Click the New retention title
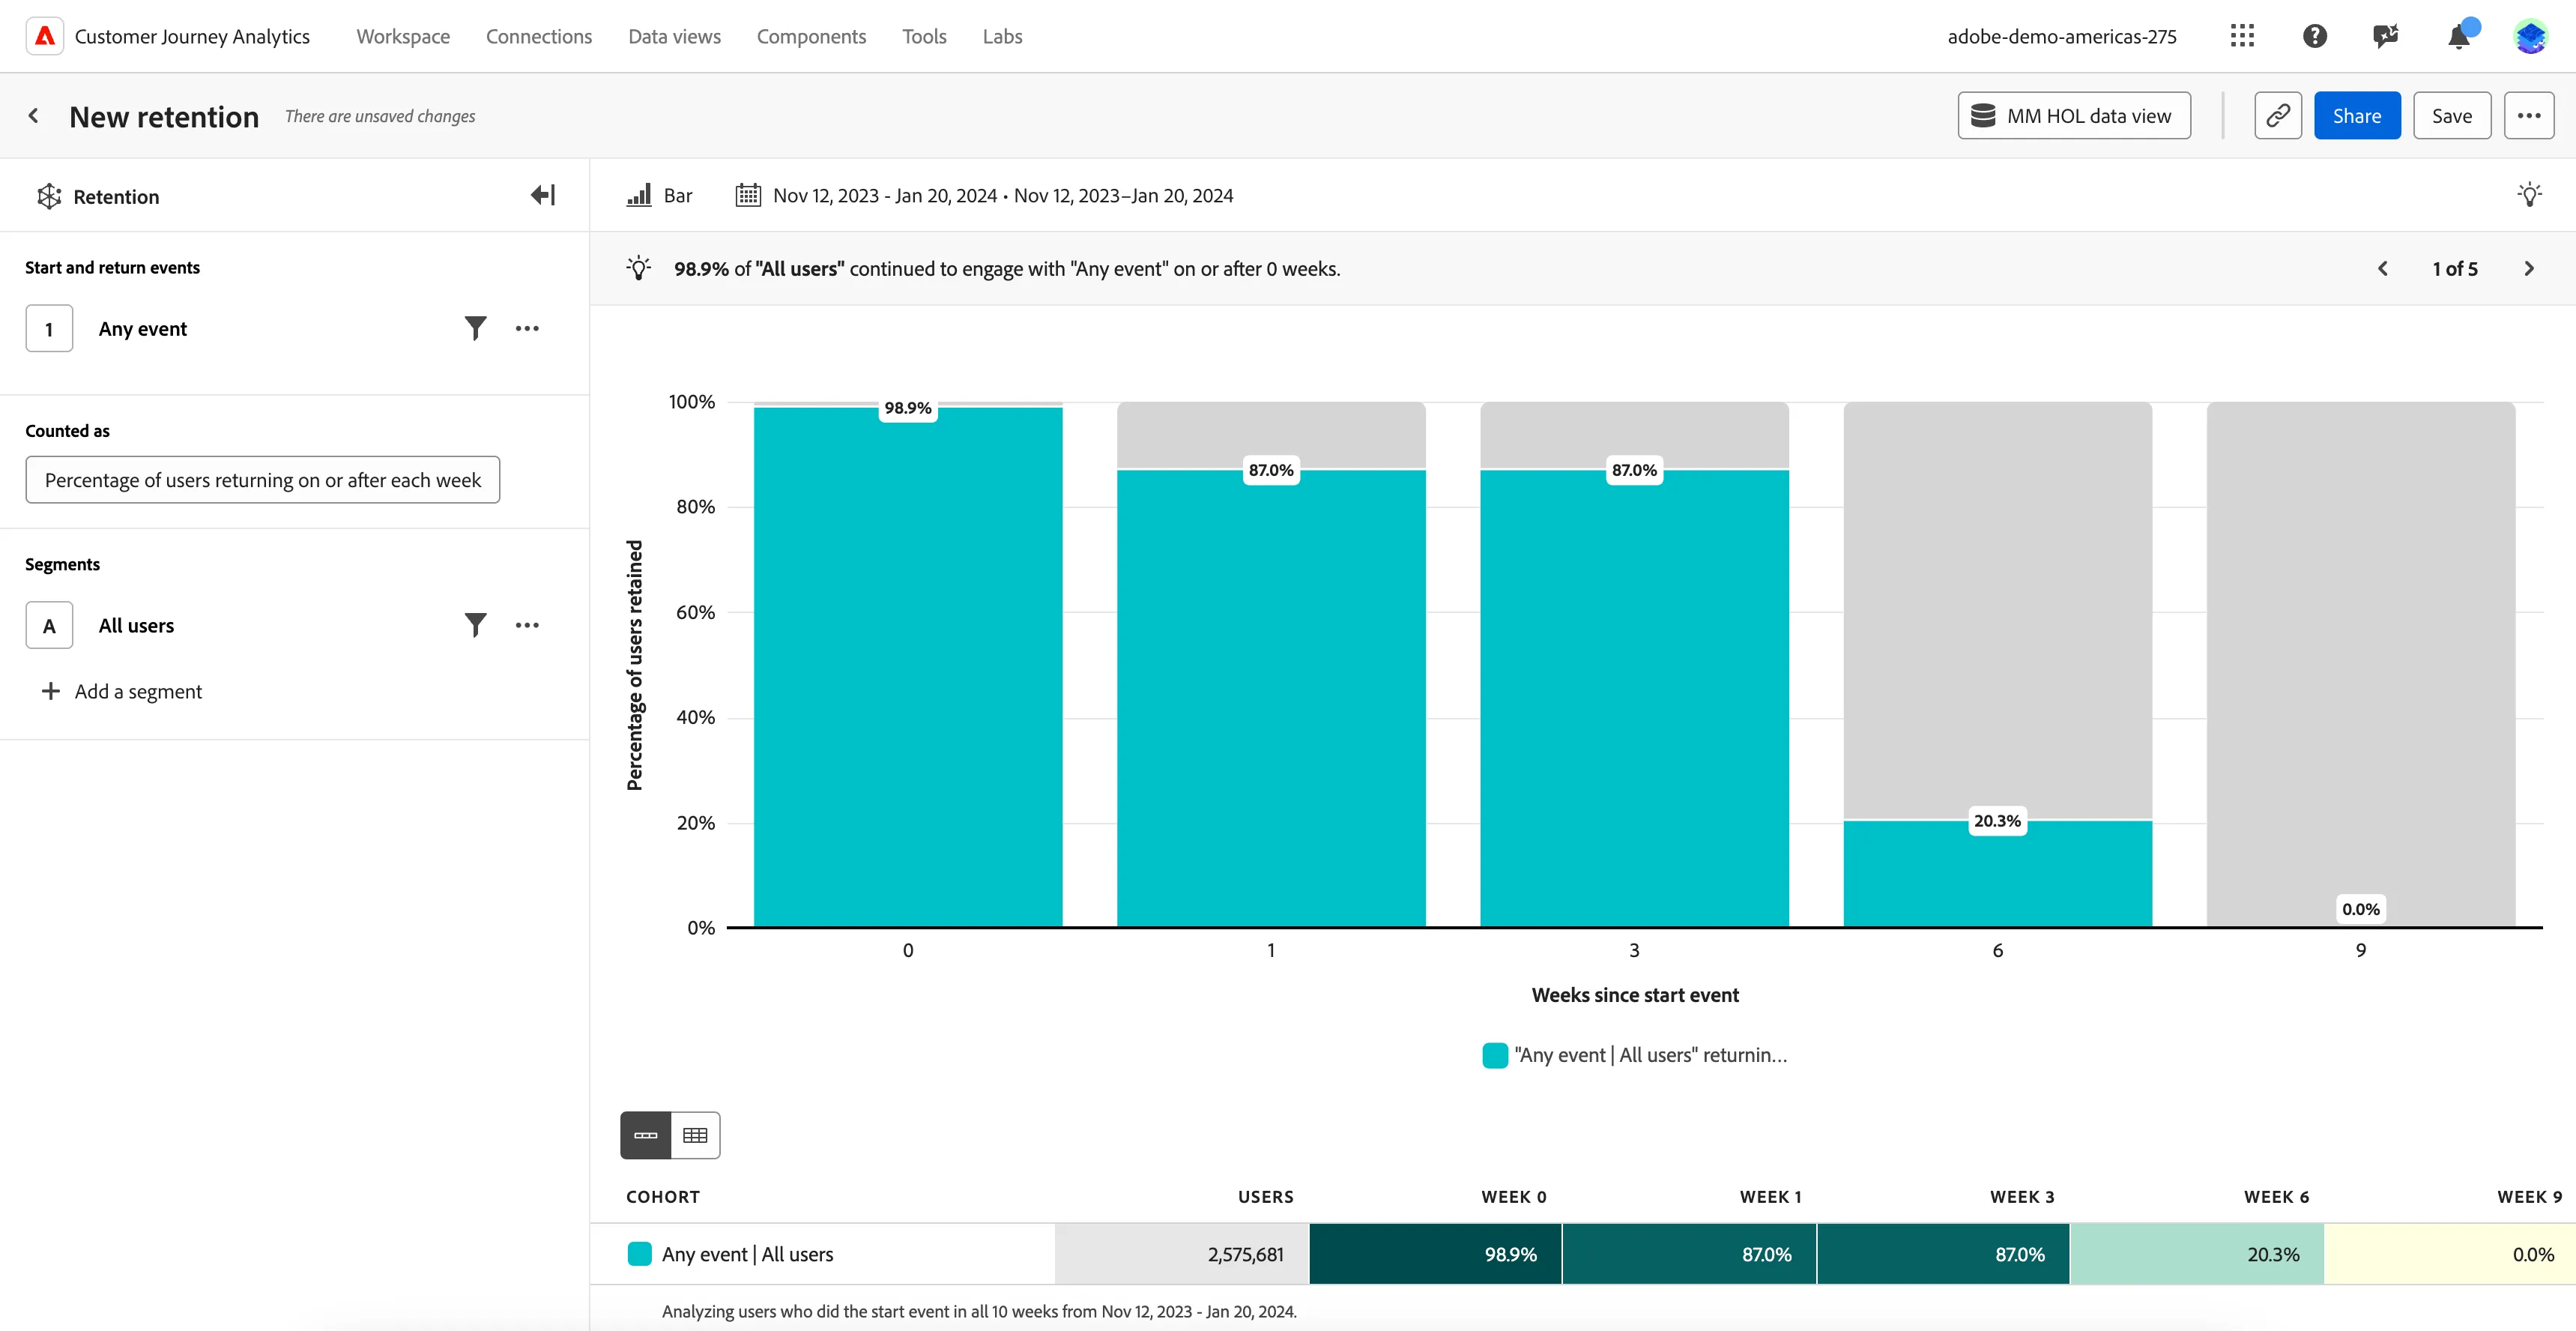 point(164,116)
